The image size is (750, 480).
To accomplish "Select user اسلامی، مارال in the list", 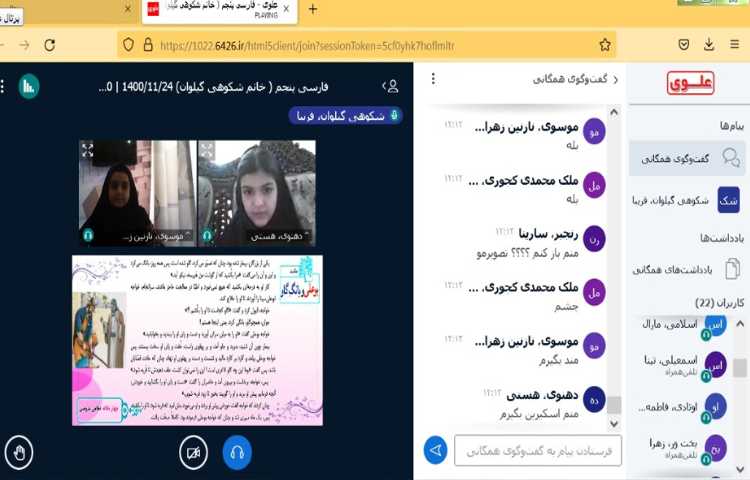I will (685, 326).
